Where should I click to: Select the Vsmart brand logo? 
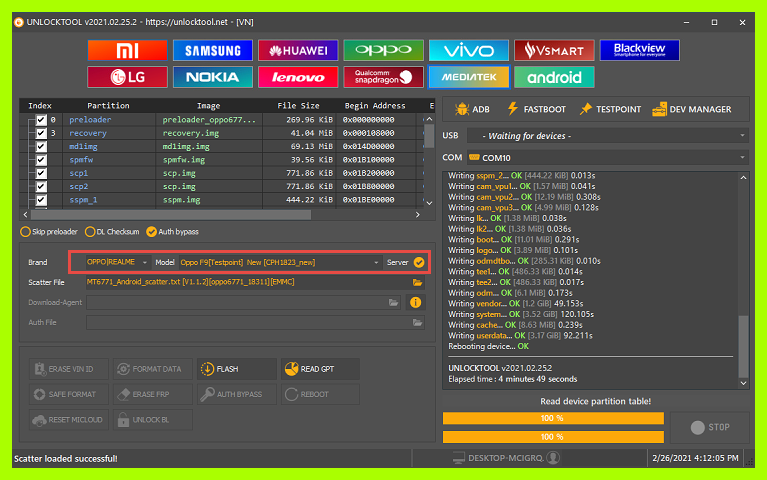[554, 50]
